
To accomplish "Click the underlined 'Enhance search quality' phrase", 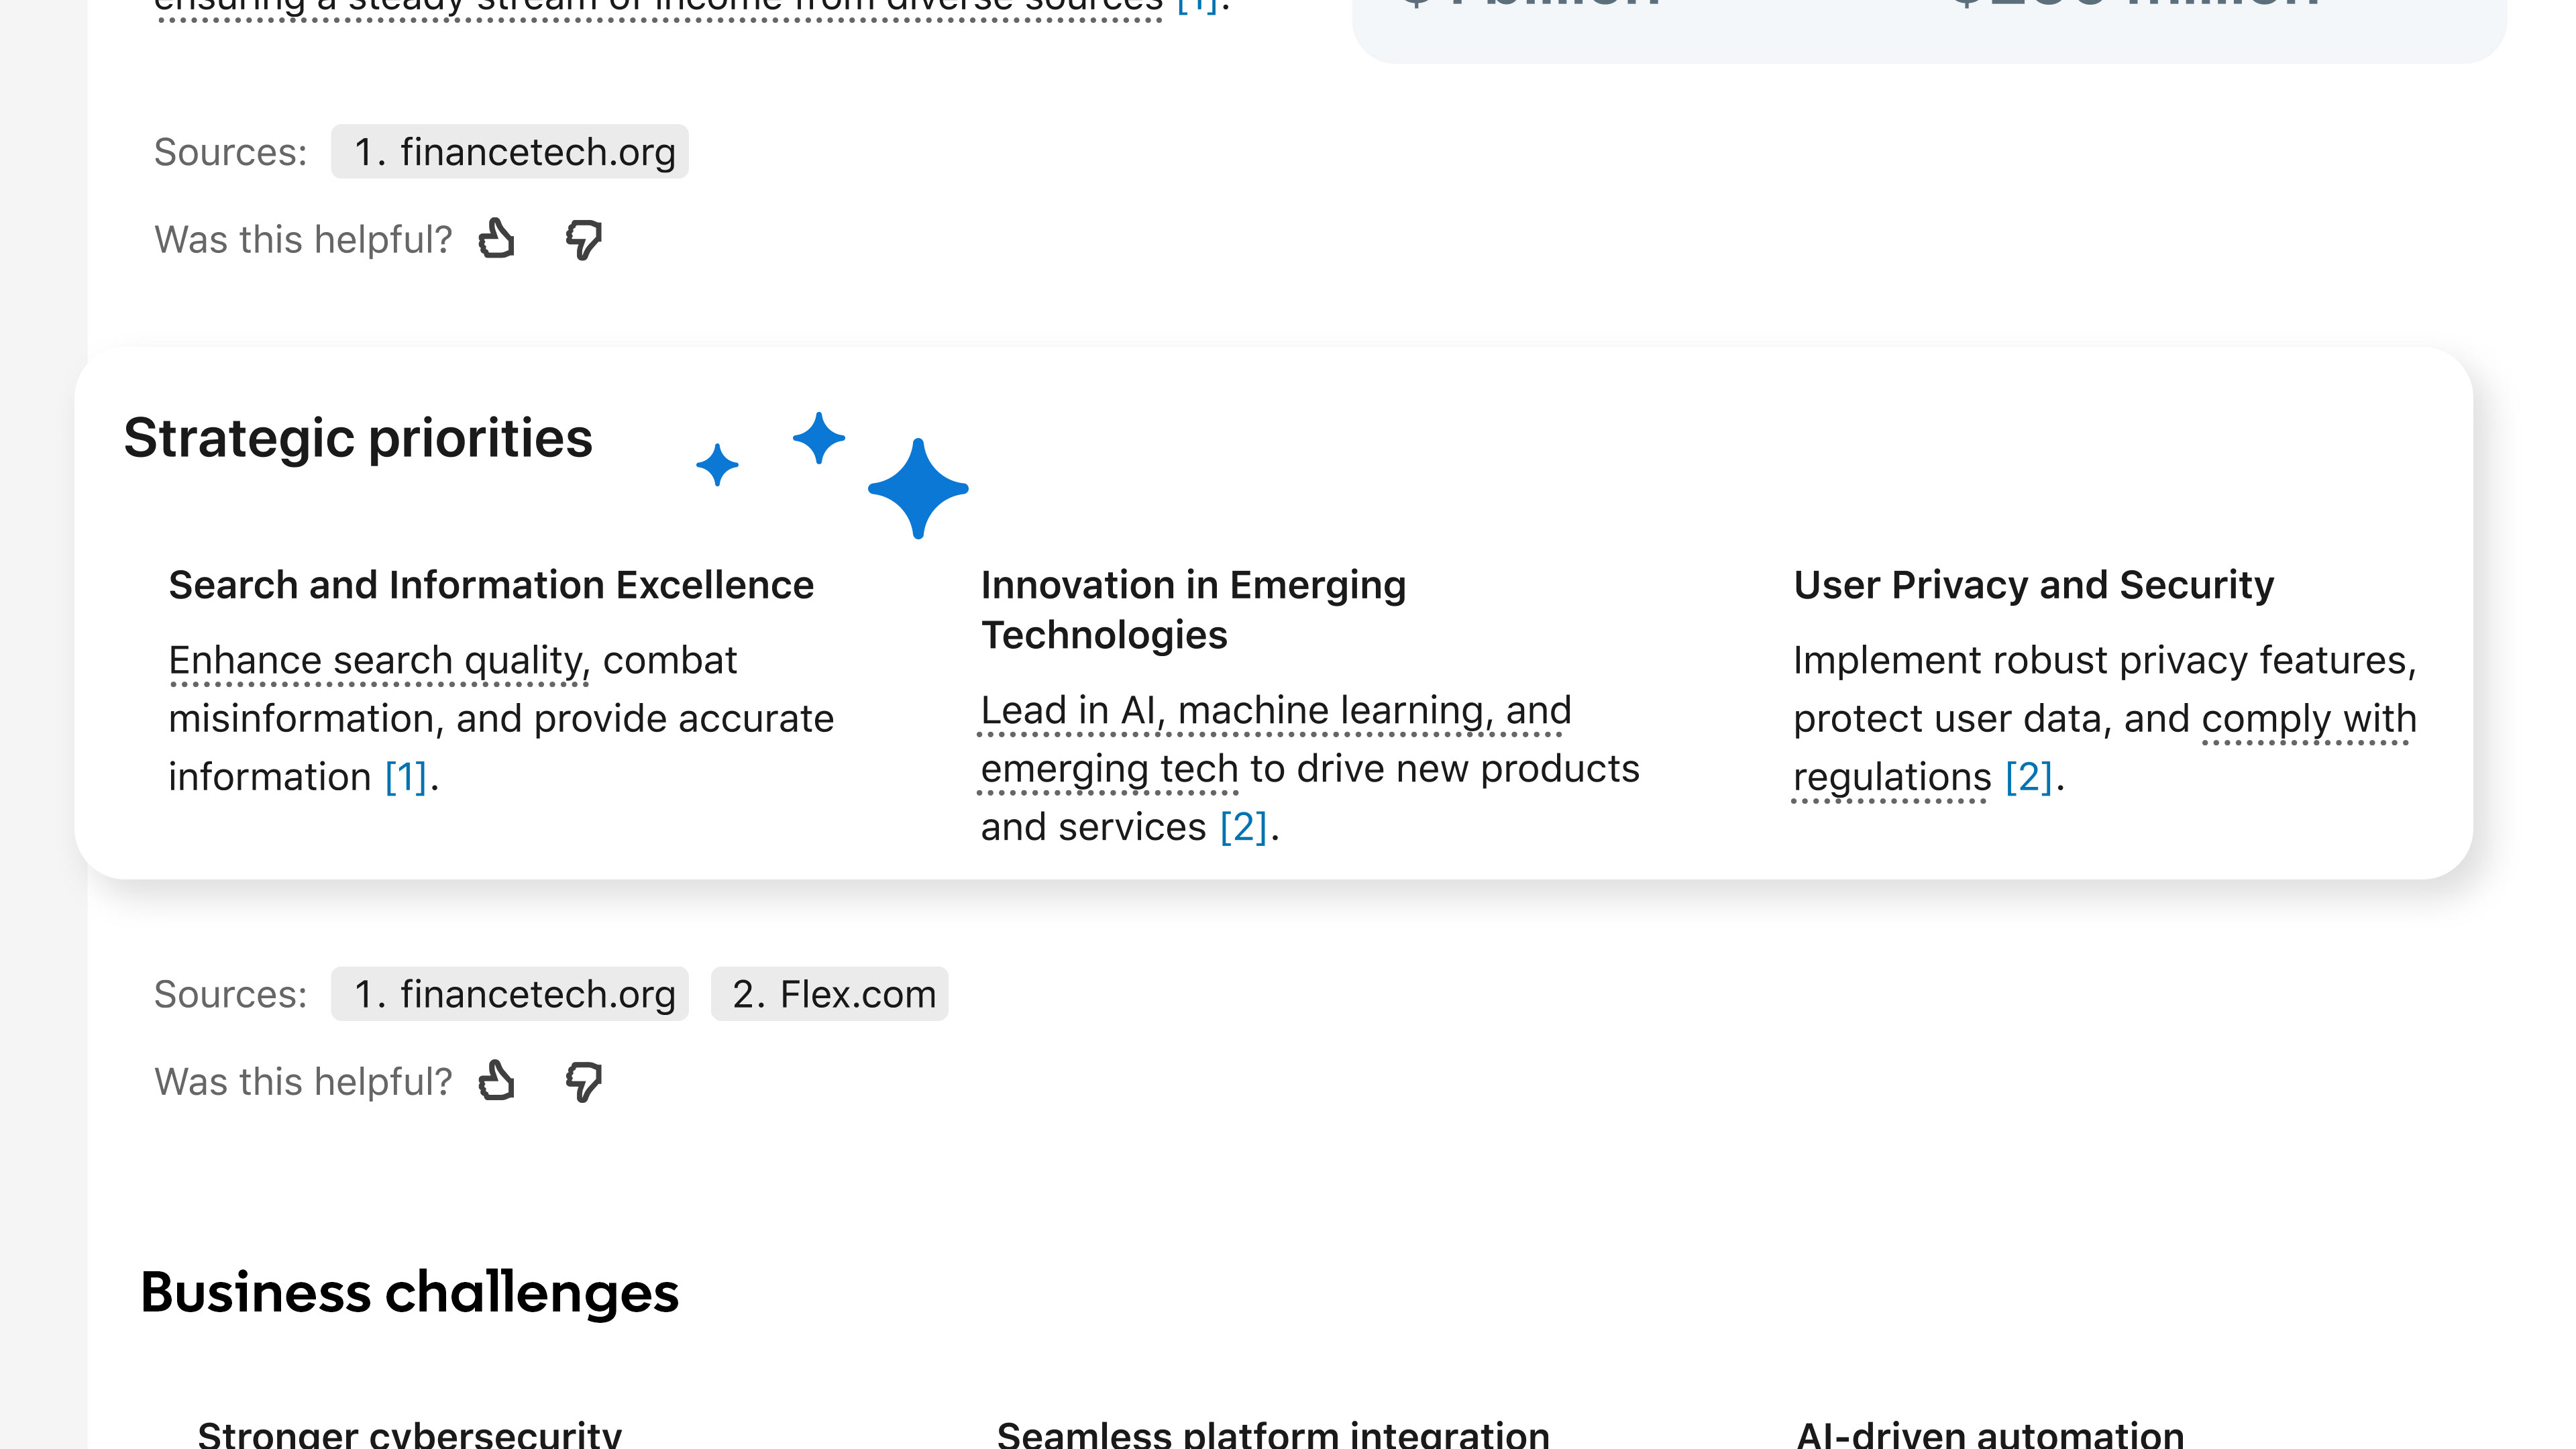I will (378, 661).
